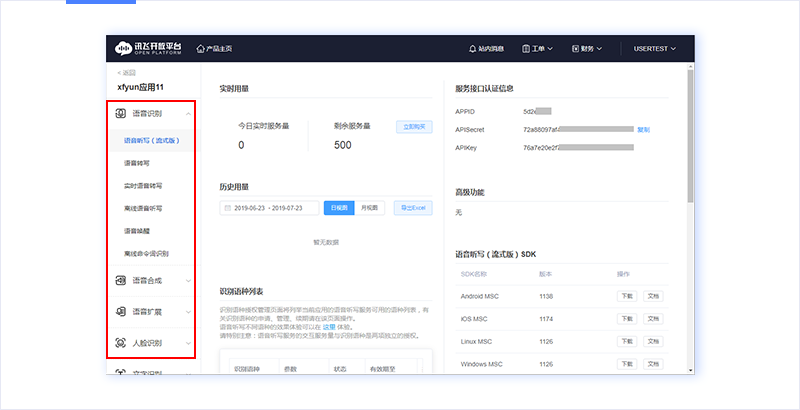Go to 产品主页 in top bar
This screenshot has width=800, height=410.
(x=214, y=49)
